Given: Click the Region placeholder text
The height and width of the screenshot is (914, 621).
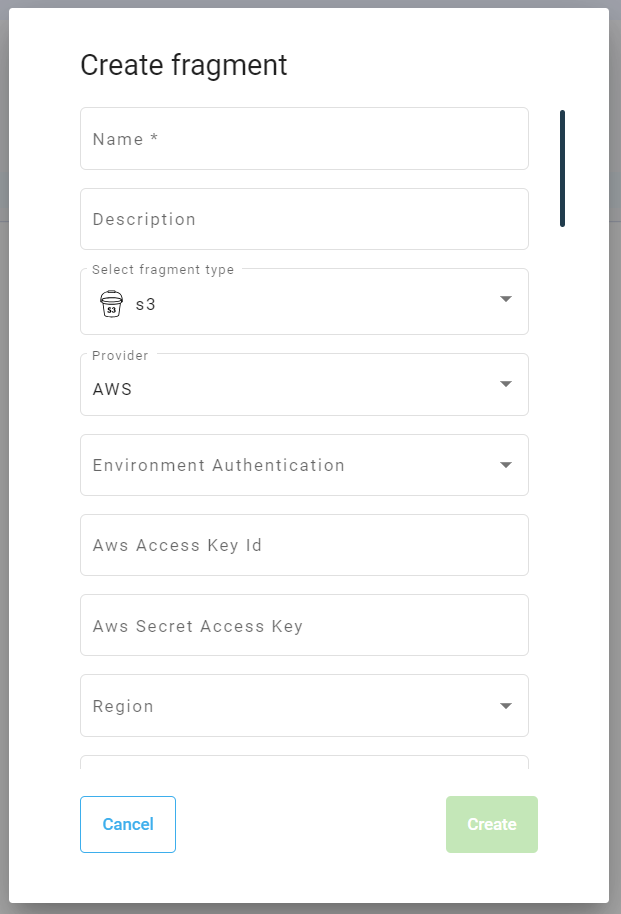Looking at the screenshot, I should pos(123,706).
